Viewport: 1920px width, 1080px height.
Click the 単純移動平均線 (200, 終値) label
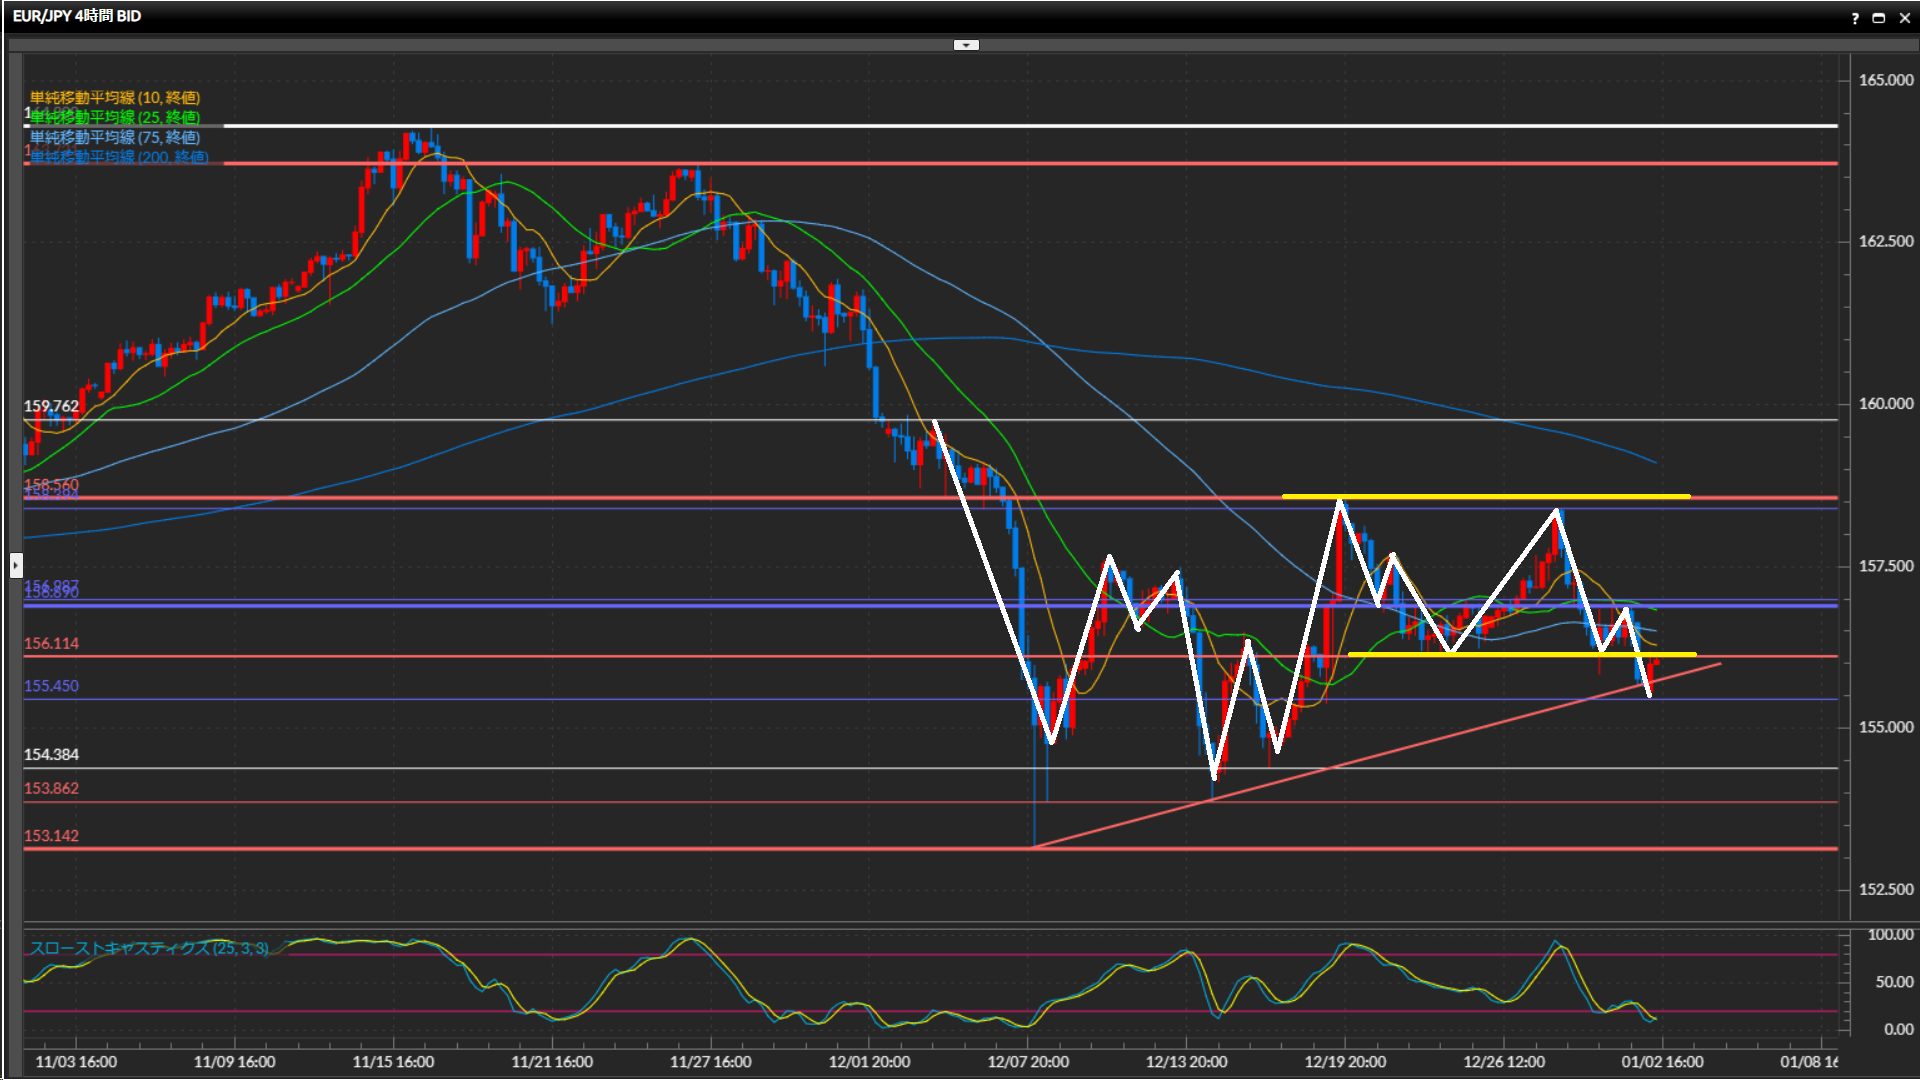(119, 157)
